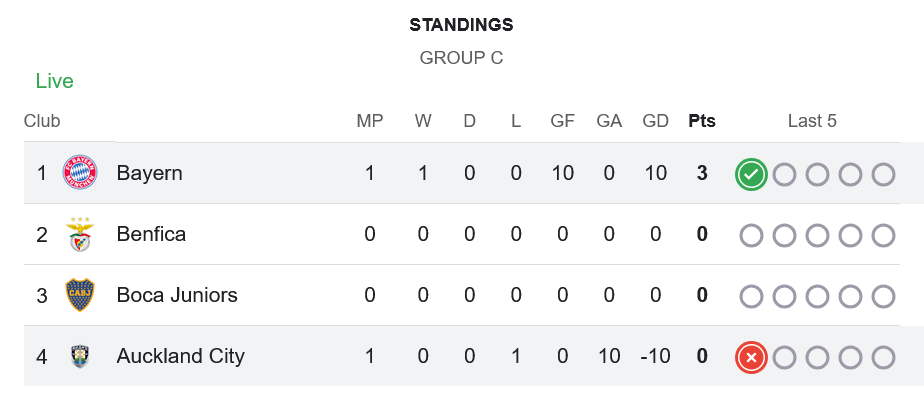This screenshot has height=403, width=924.
Task: Click the GD column header
Action: click(x=656, y=121)
